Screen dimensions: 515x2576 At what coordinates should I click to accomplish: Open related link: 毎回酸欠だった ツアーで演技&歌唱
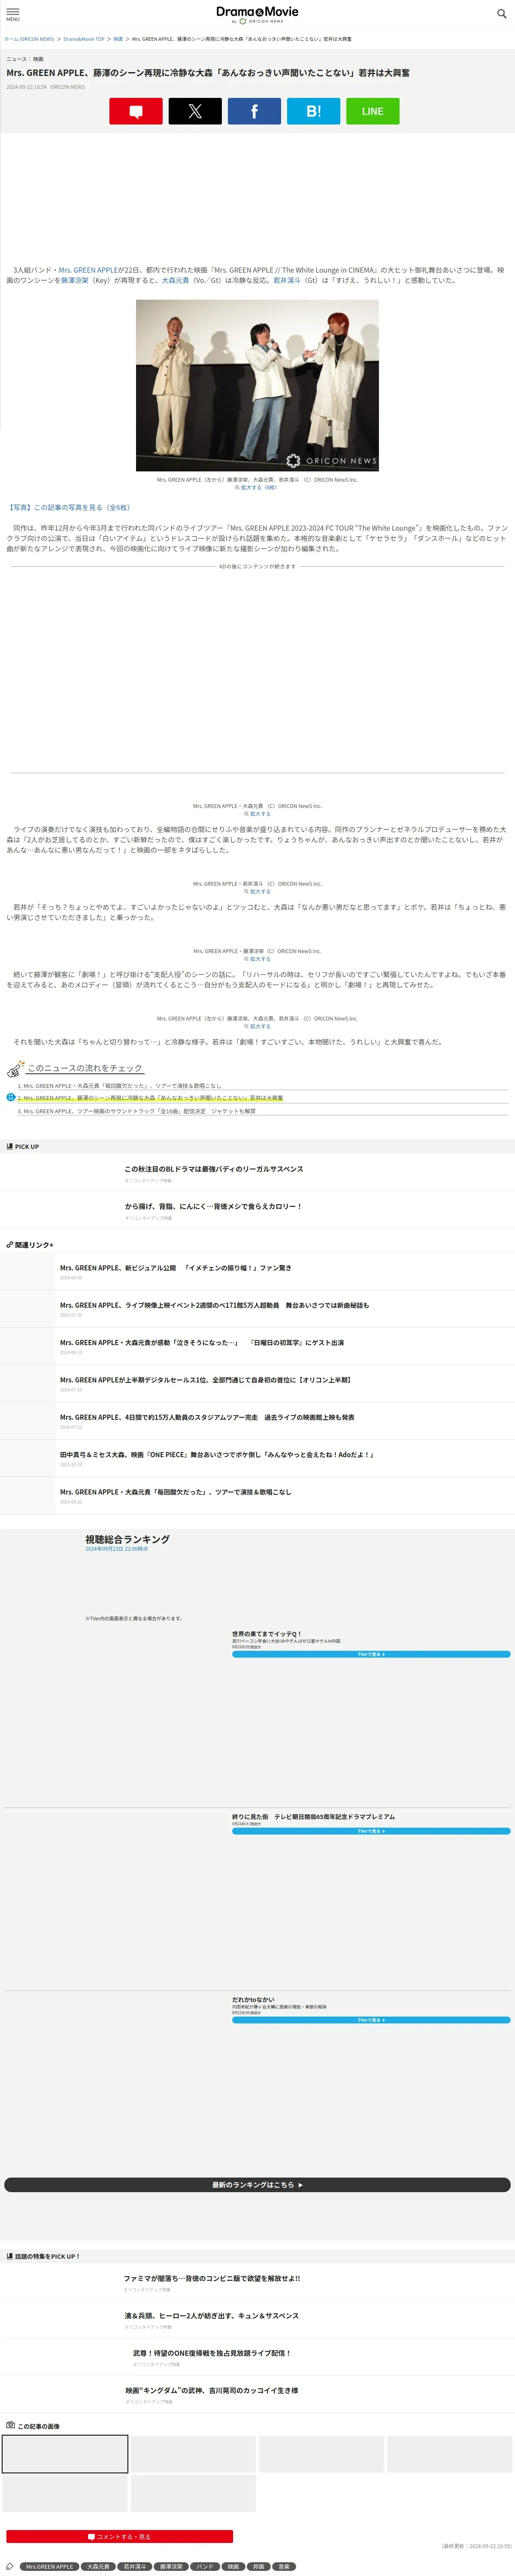(x=176, y=1491)
